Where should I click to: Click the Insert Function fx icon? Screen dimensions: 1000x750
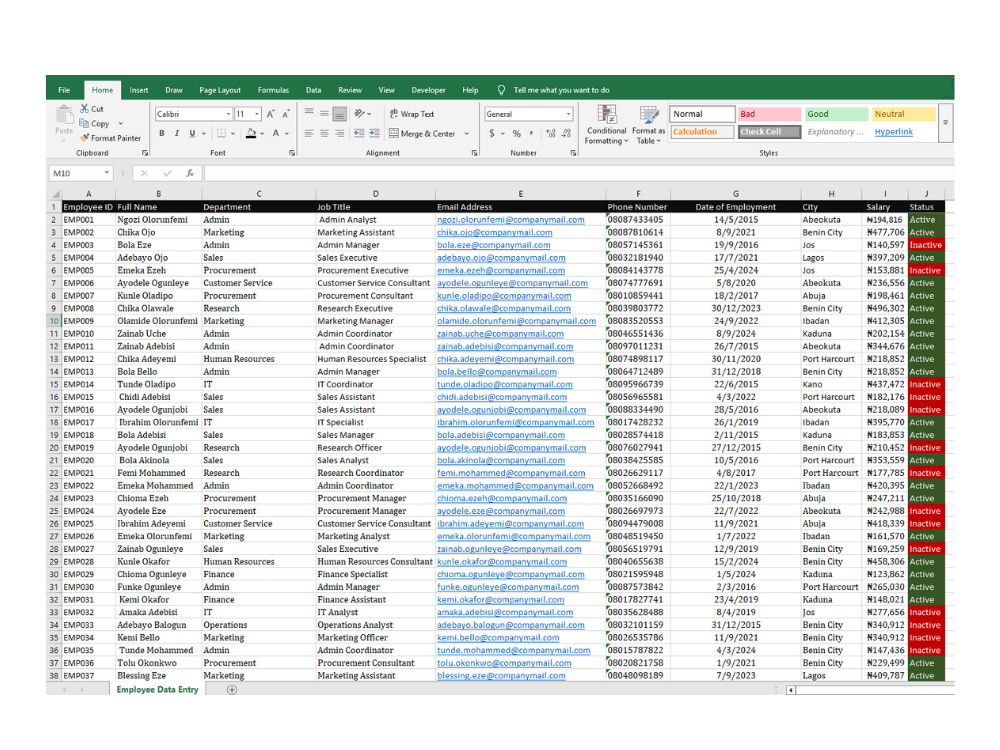[190, 173]
